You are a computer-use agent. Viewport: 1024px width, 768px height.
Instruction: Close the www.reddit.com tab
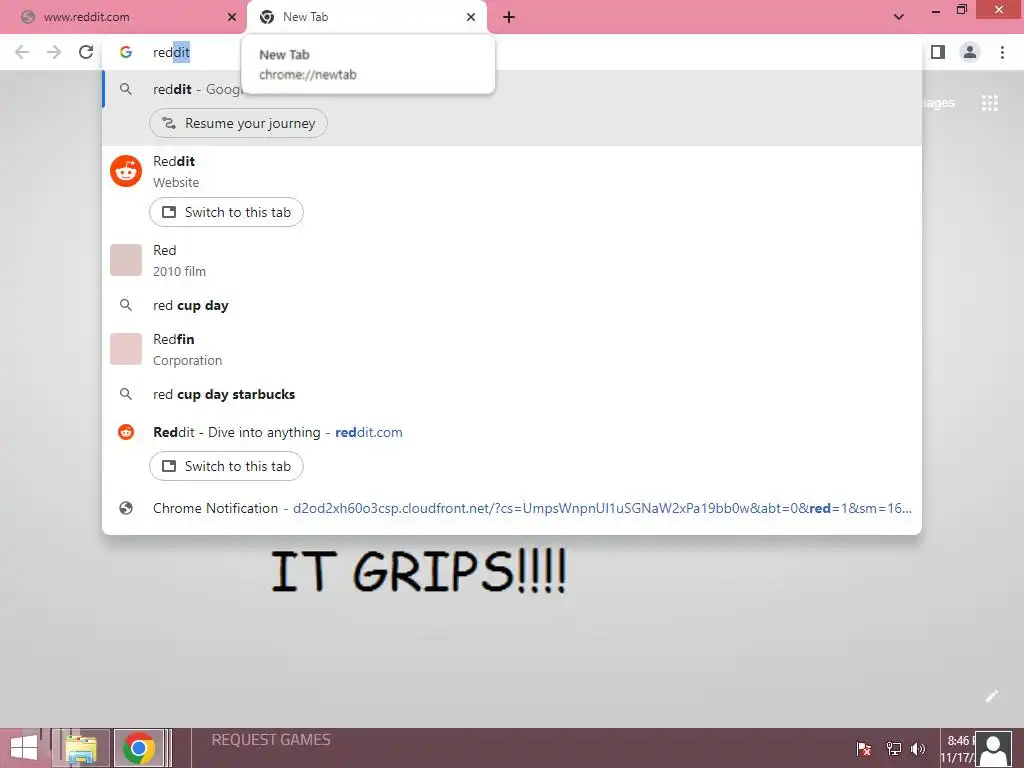point(232,17)
